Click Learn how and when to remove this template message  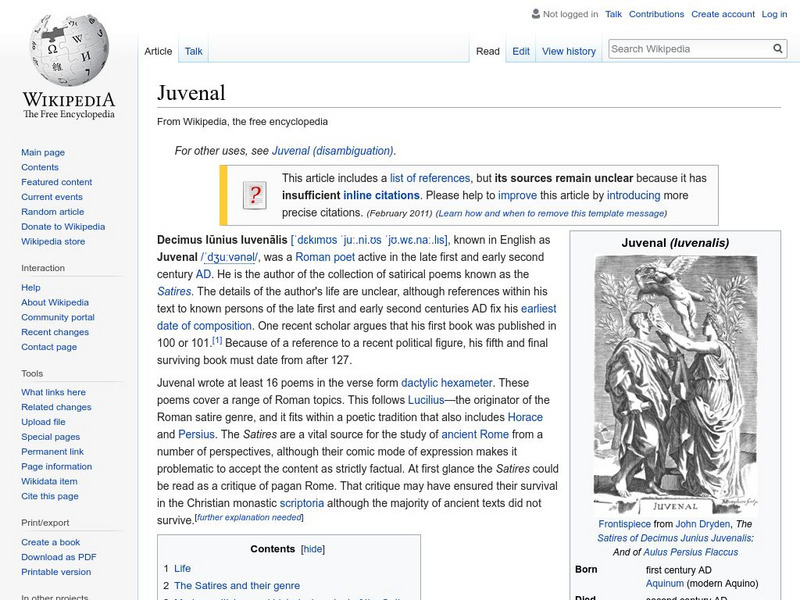click(x=551, y=213)
